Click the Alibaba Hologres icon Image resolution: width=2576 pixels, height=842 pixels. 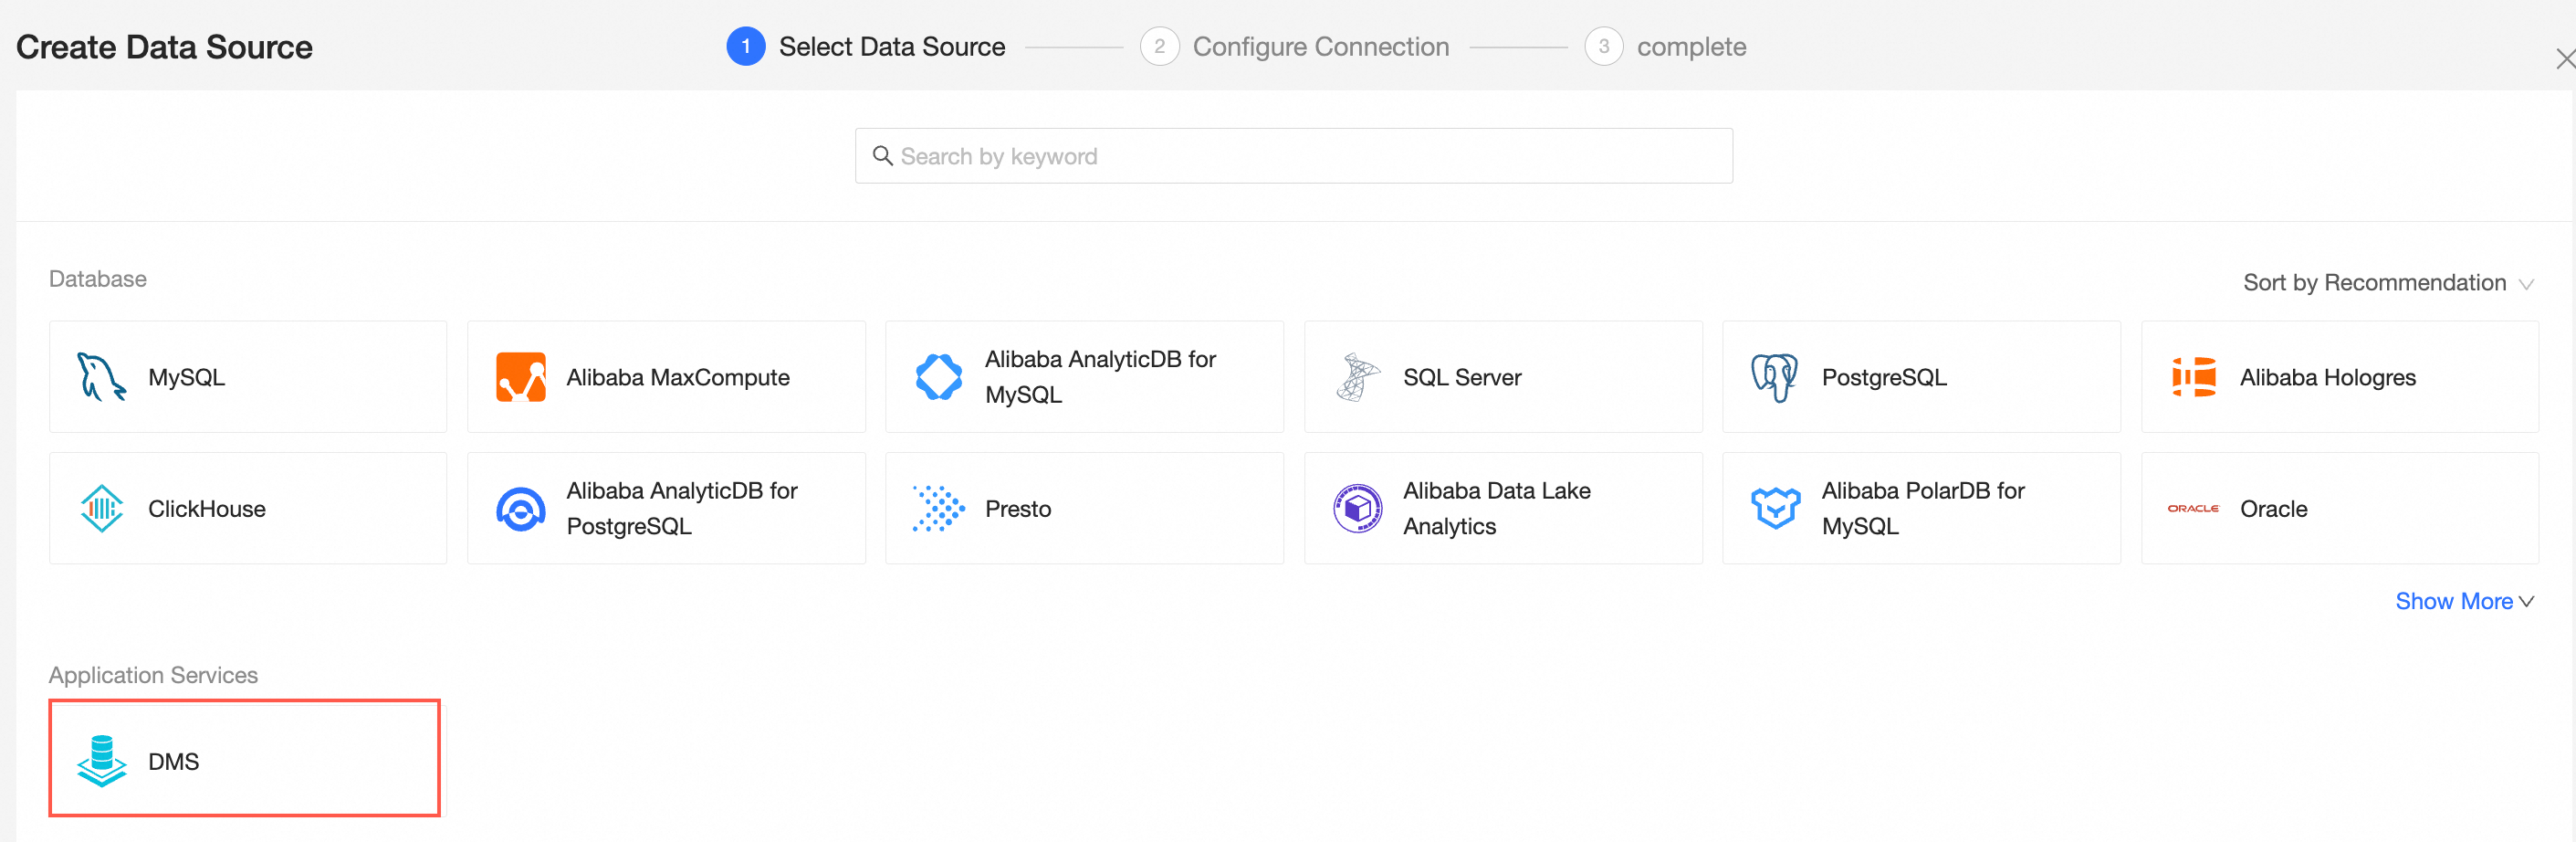2194,377
